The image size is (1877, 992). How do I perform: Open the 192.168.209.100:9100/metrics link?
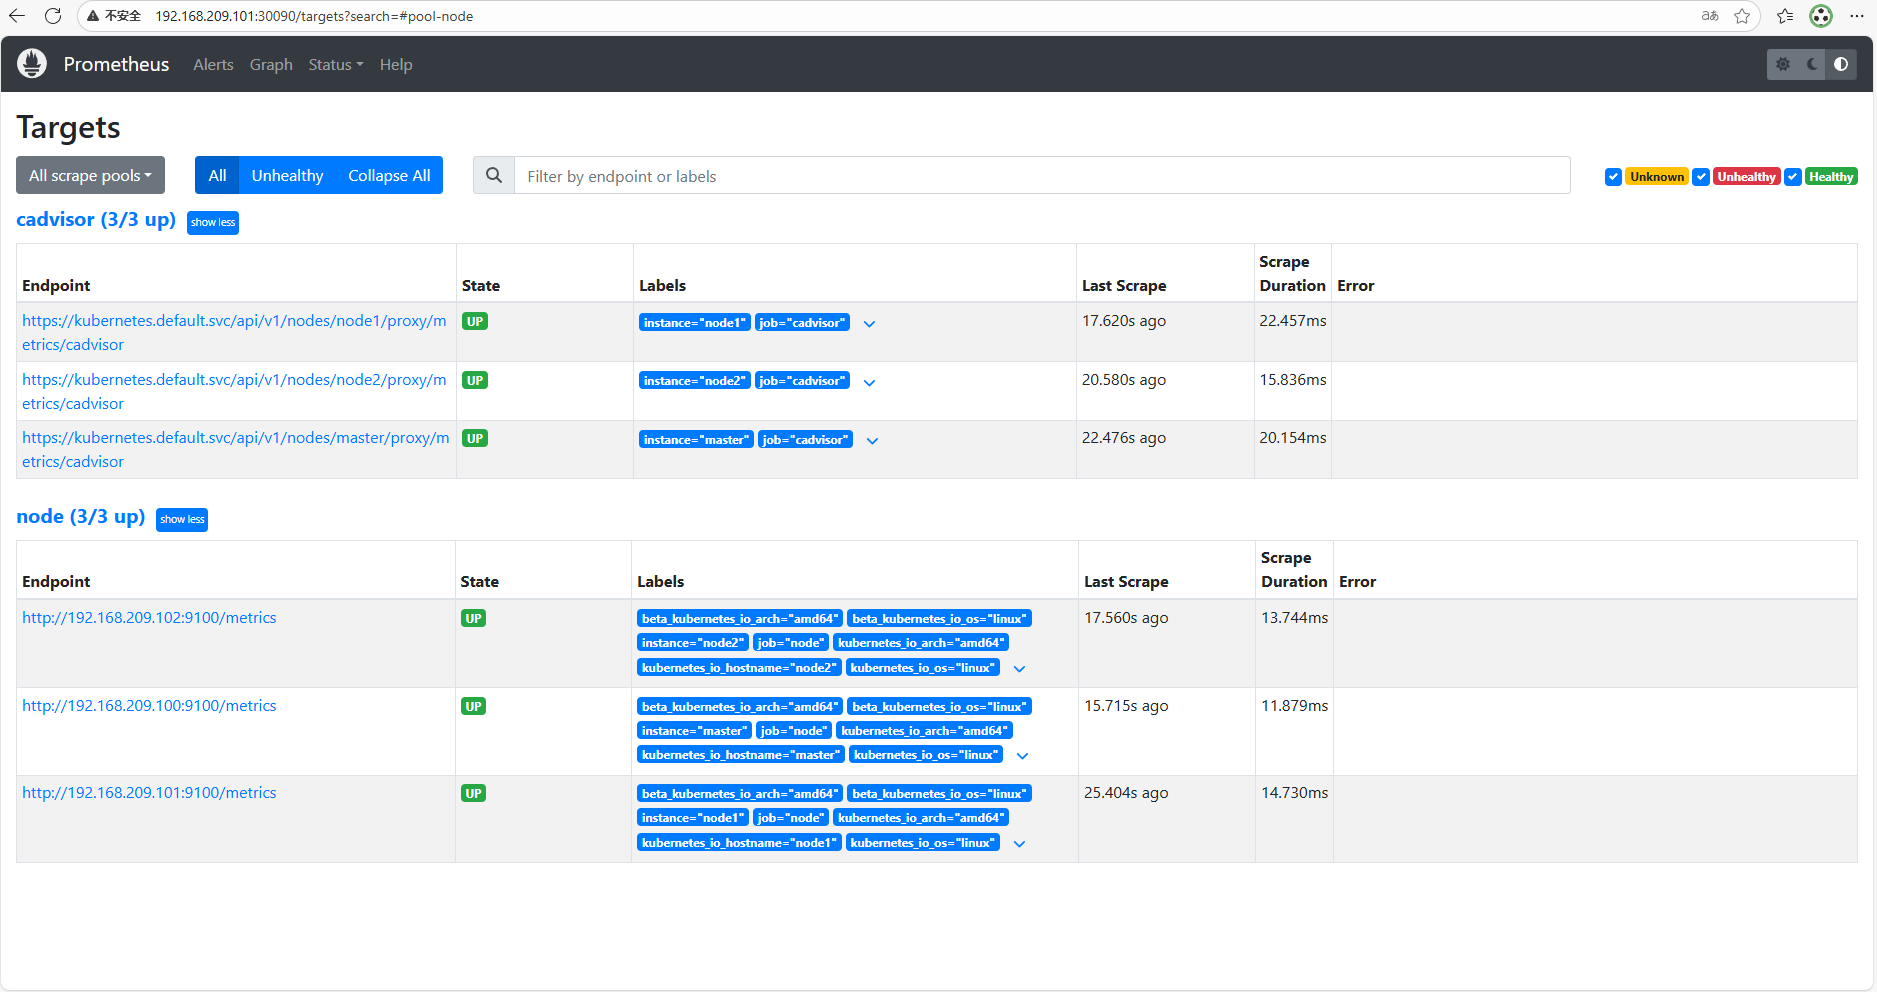coord(149,706)
